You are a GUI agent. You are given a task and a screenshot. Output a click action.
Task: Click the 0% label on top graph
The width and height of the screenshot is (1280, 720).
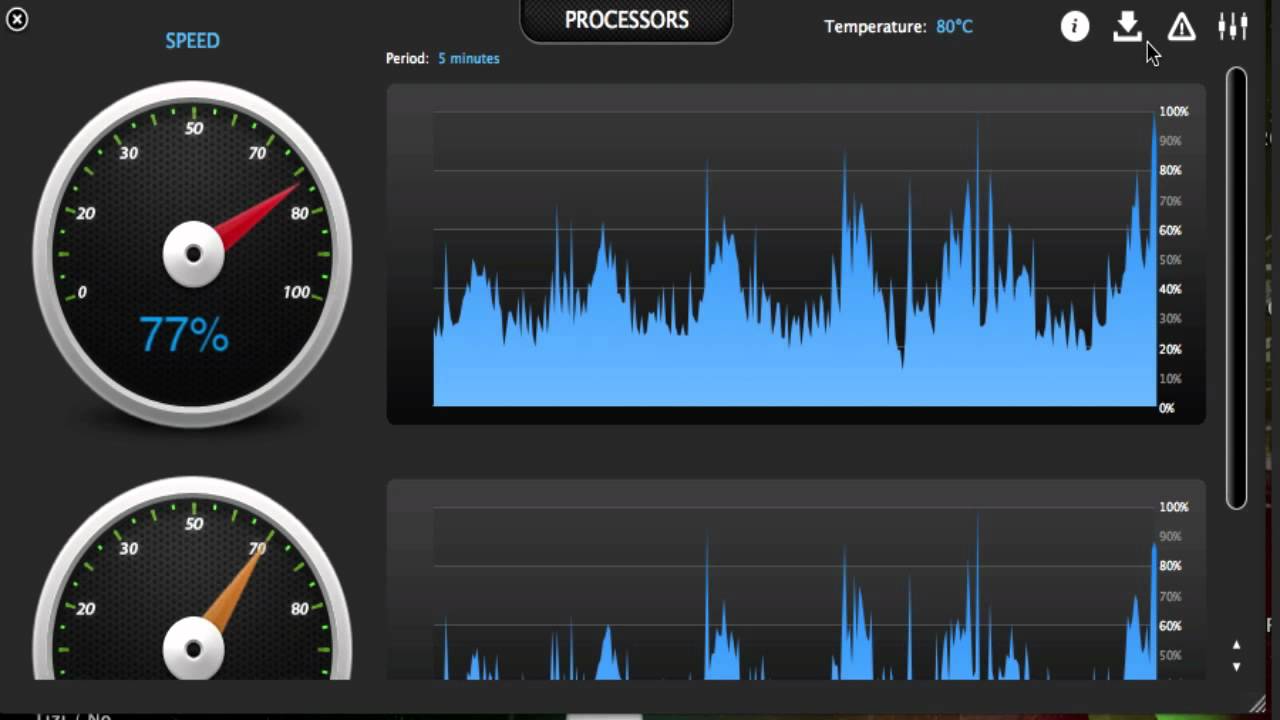[x=1166, y=408]
